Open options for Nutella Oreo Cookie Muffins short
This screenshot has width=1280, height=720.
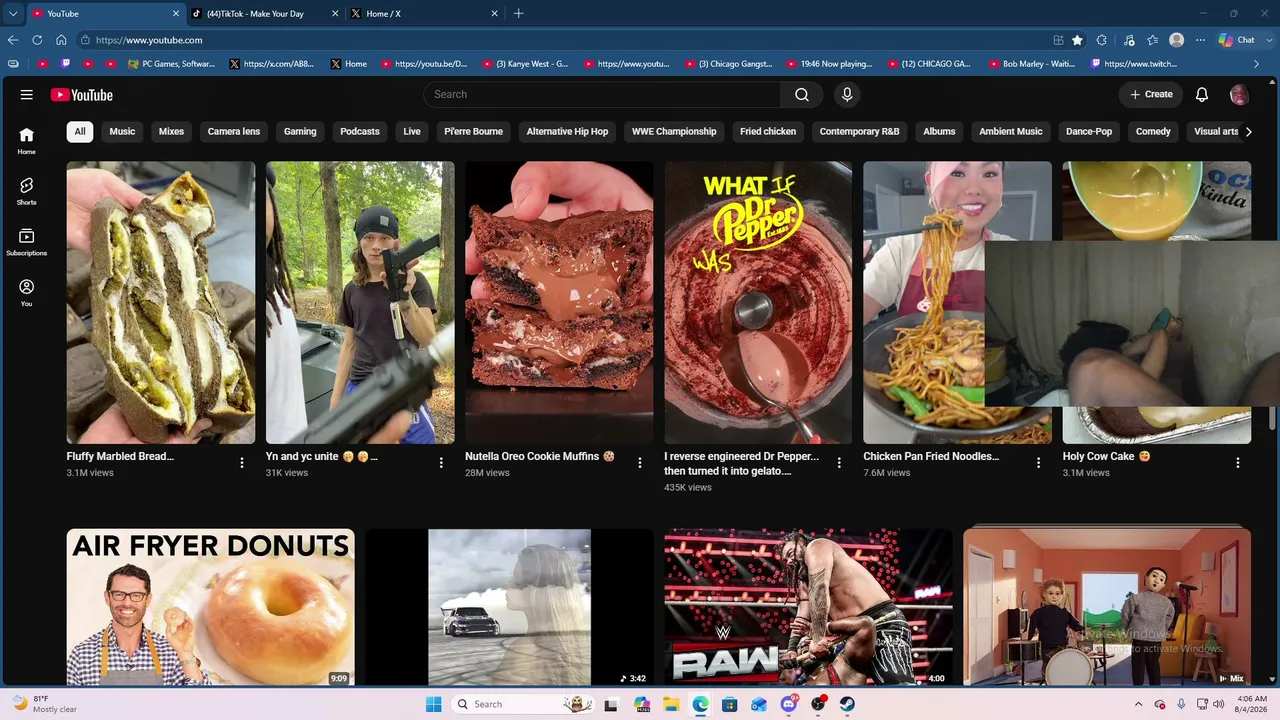640,463
